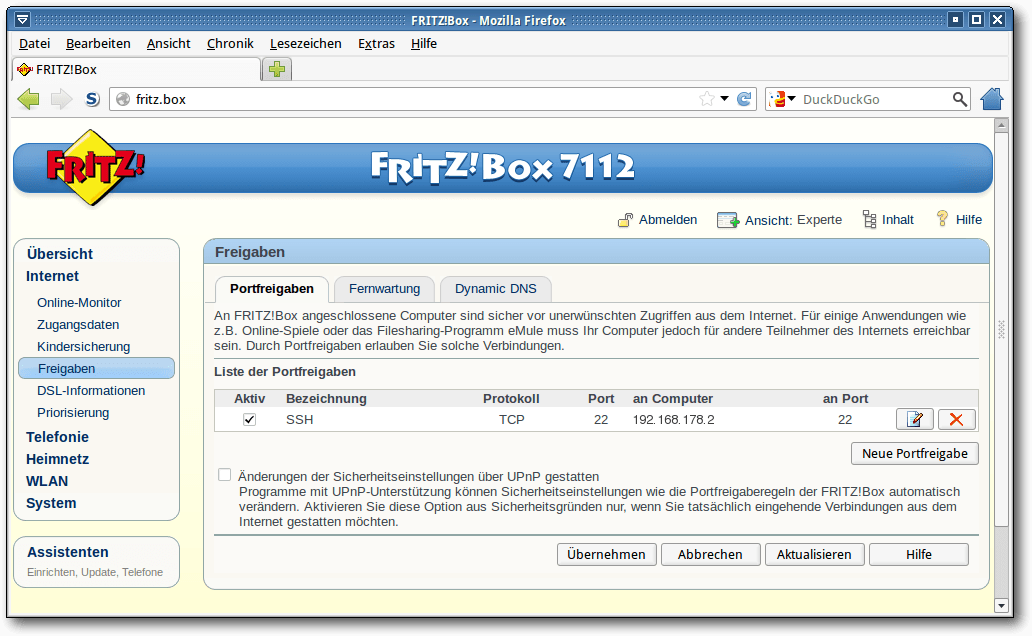Click the Übernehmen button
1032x636 pixels.
[x=606, y=554]
